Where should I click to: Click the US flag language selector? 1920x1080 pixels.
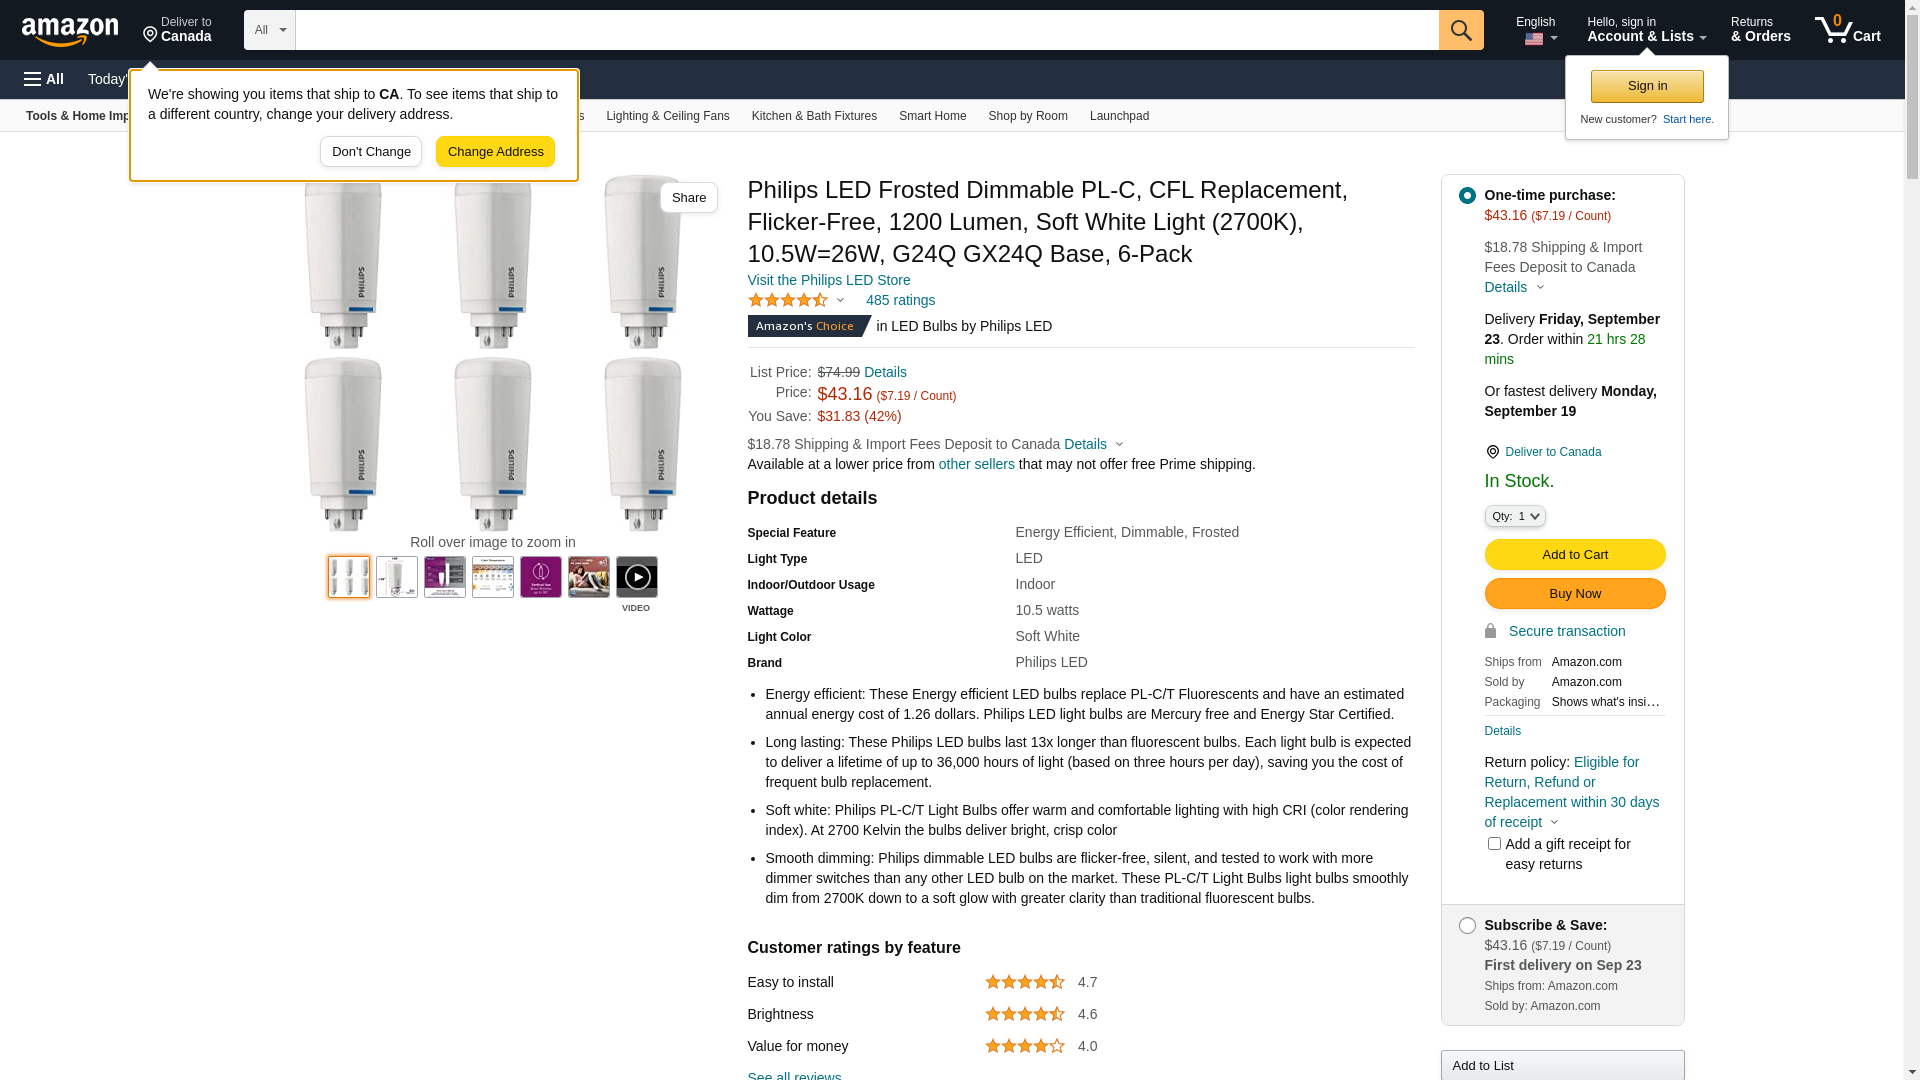click(1535, 39)
